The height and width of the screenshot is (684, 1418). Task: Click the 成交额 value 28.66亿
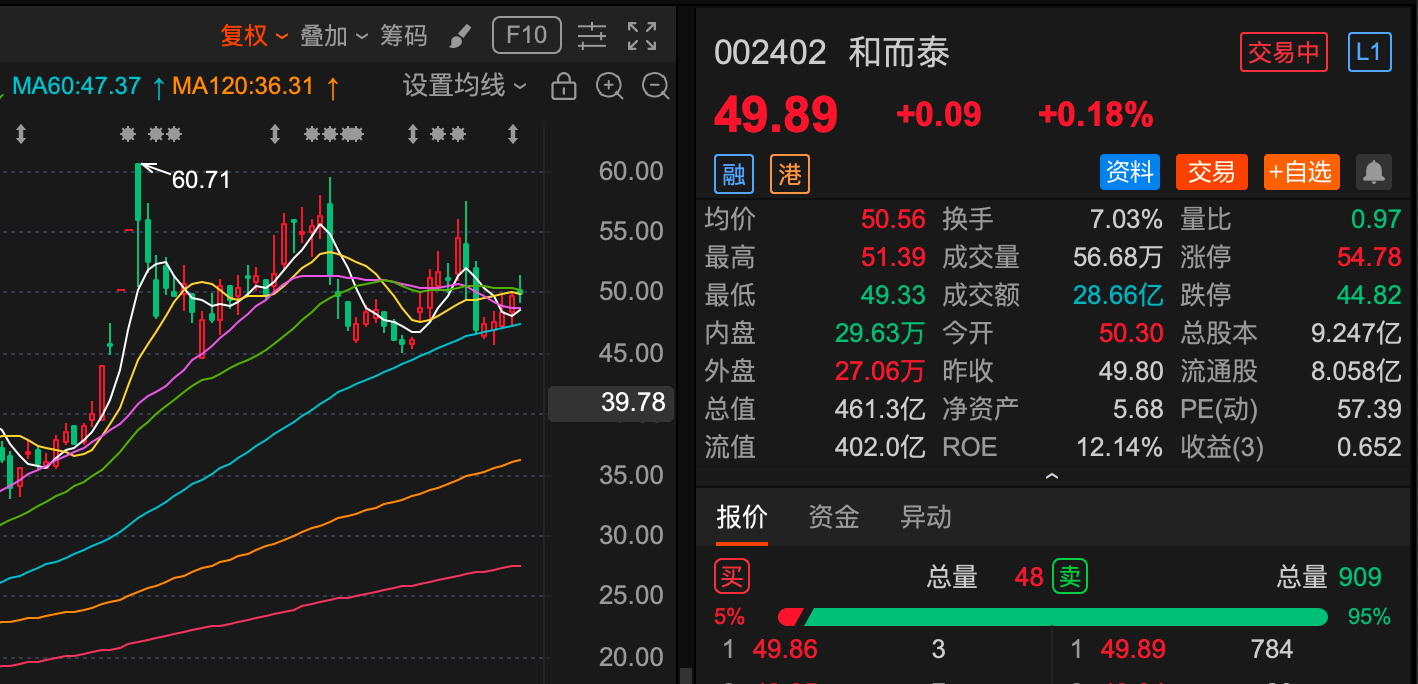pos(1118,296)
